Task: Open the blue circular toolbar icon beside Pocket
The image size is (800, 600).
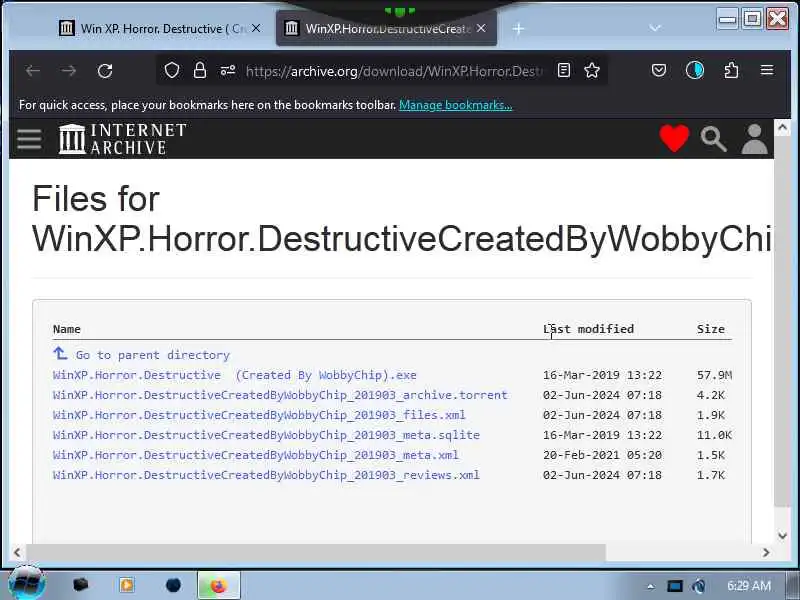Action: pos(694,70)
